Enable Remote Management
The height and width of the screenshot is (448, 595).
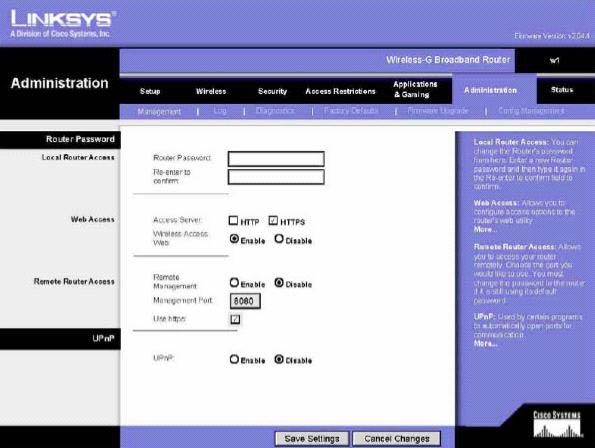point(234,283)
